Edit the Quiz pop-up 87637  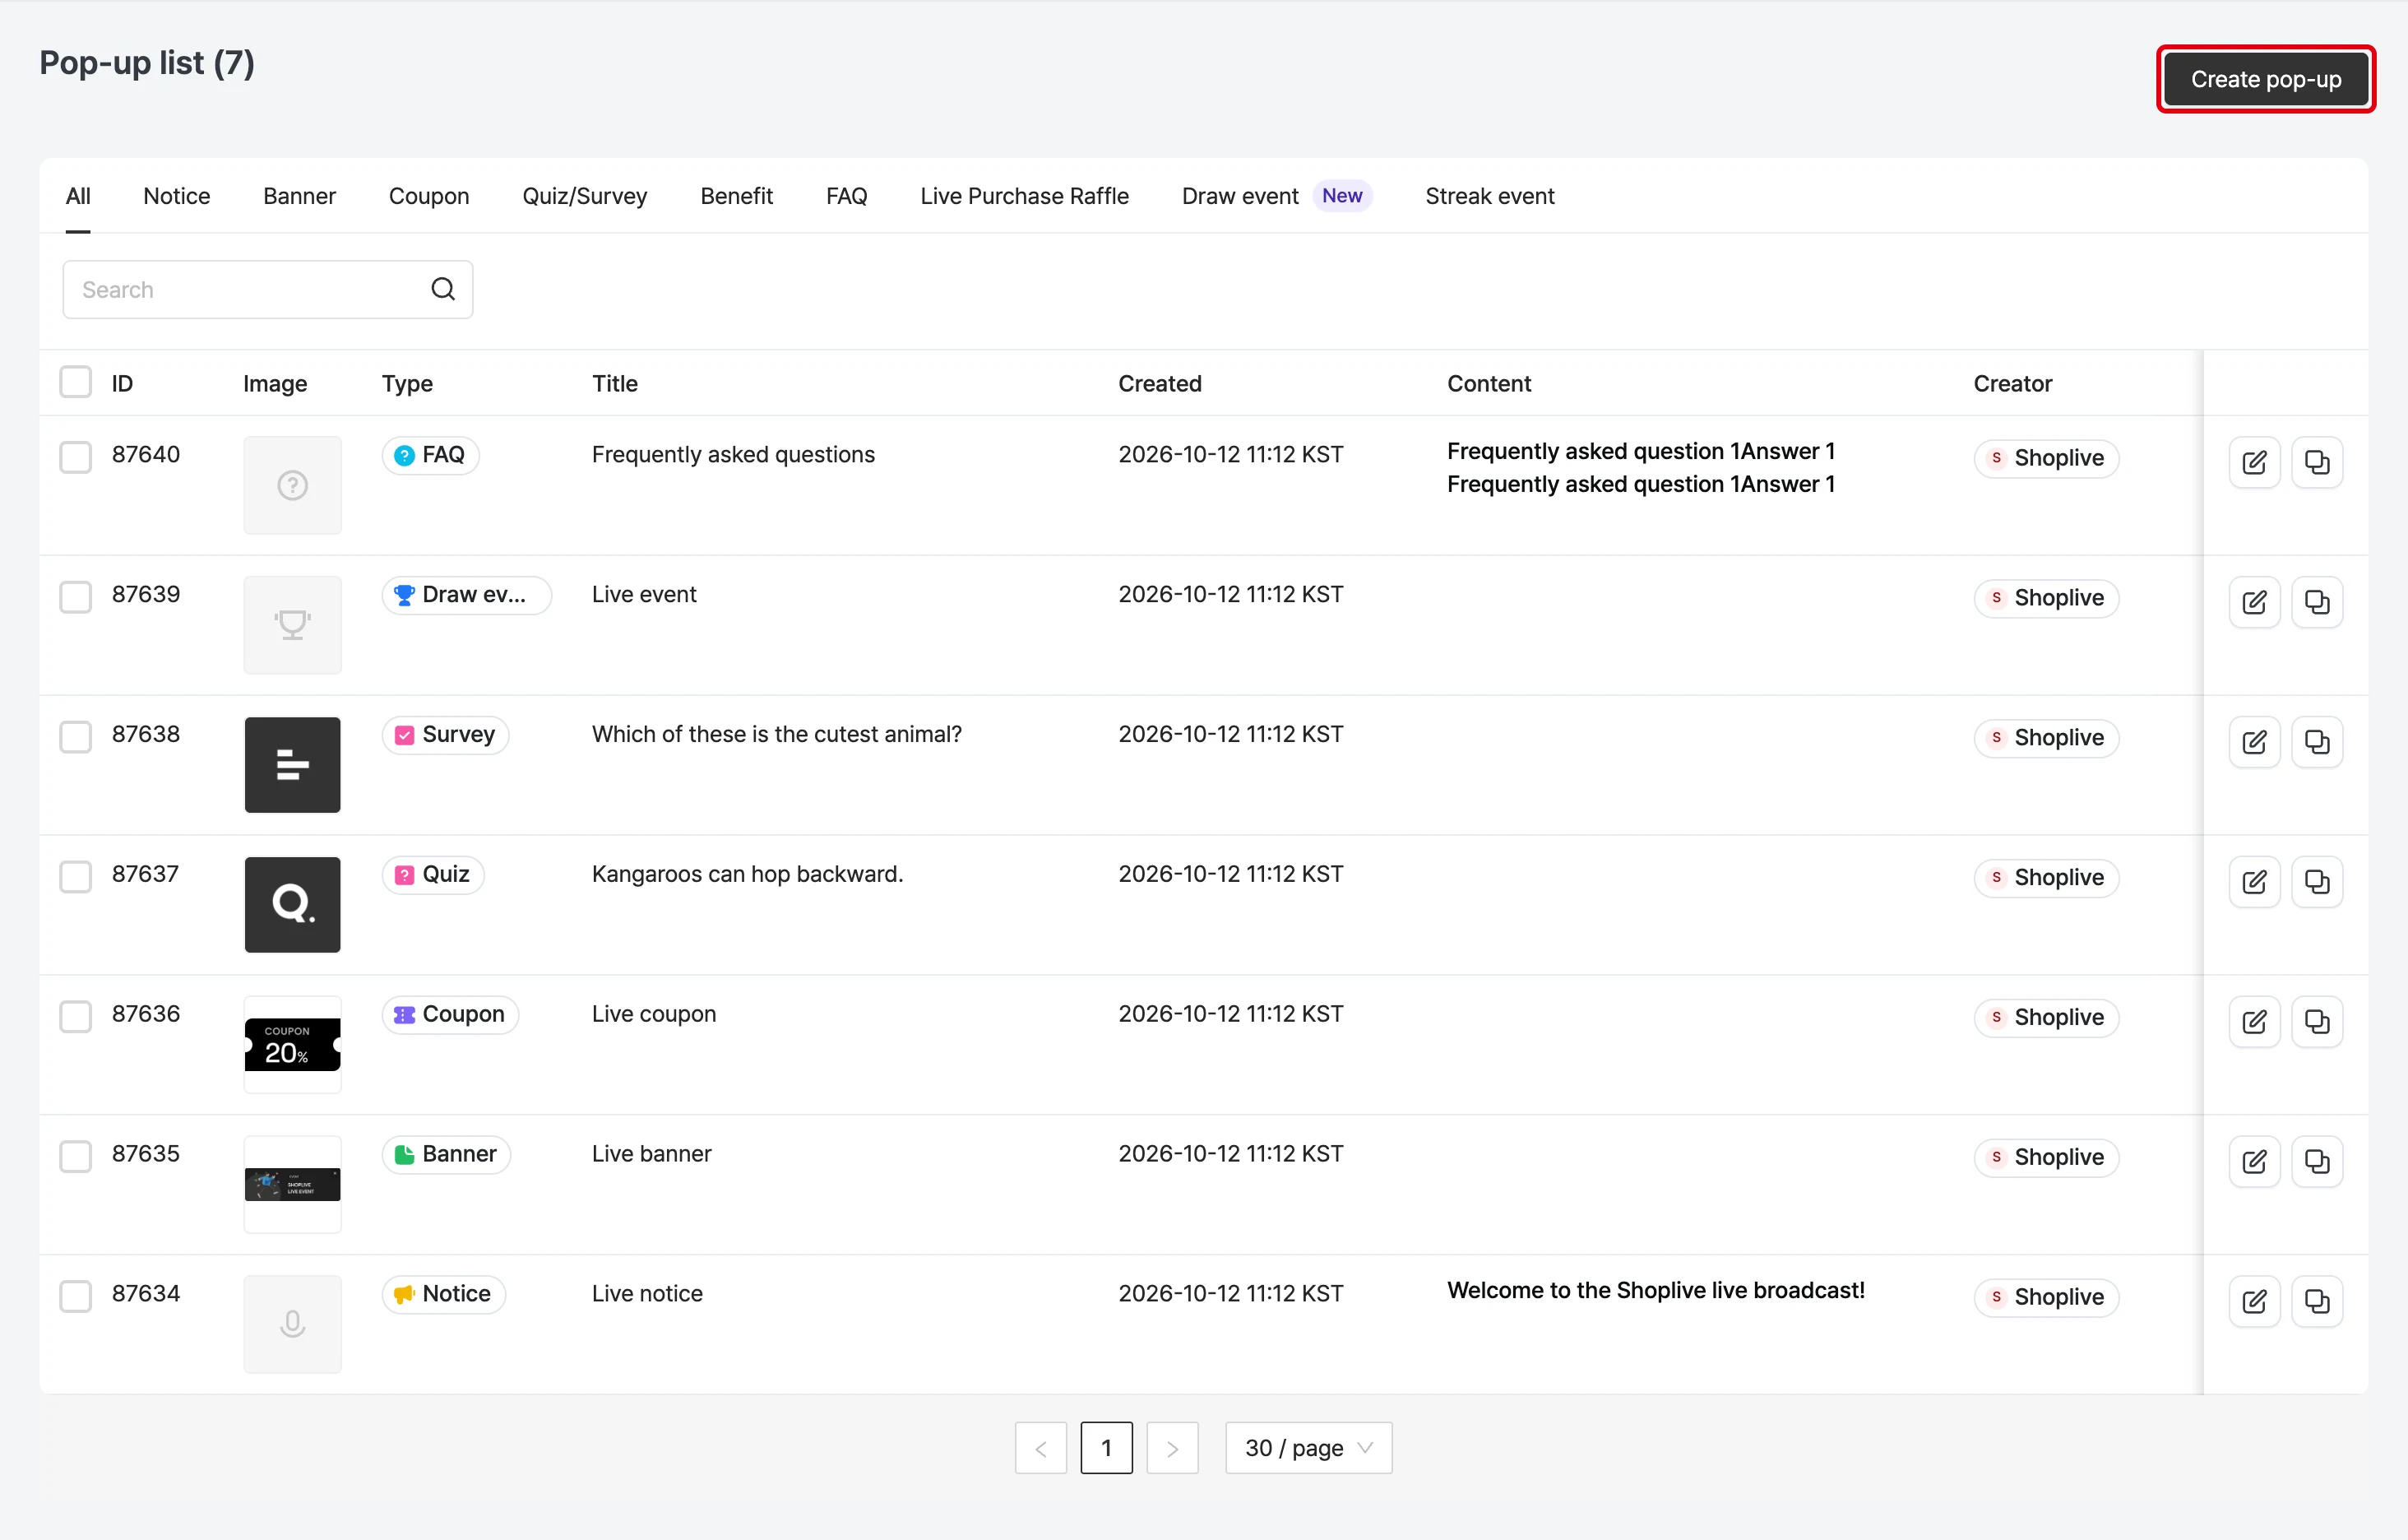click(x=2254, y=882)
